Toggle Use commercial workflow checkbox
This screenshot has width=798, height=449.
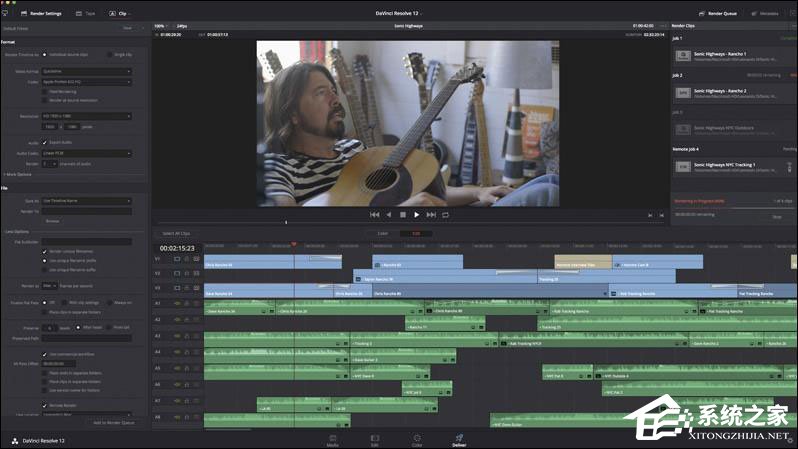coord(46,353)
